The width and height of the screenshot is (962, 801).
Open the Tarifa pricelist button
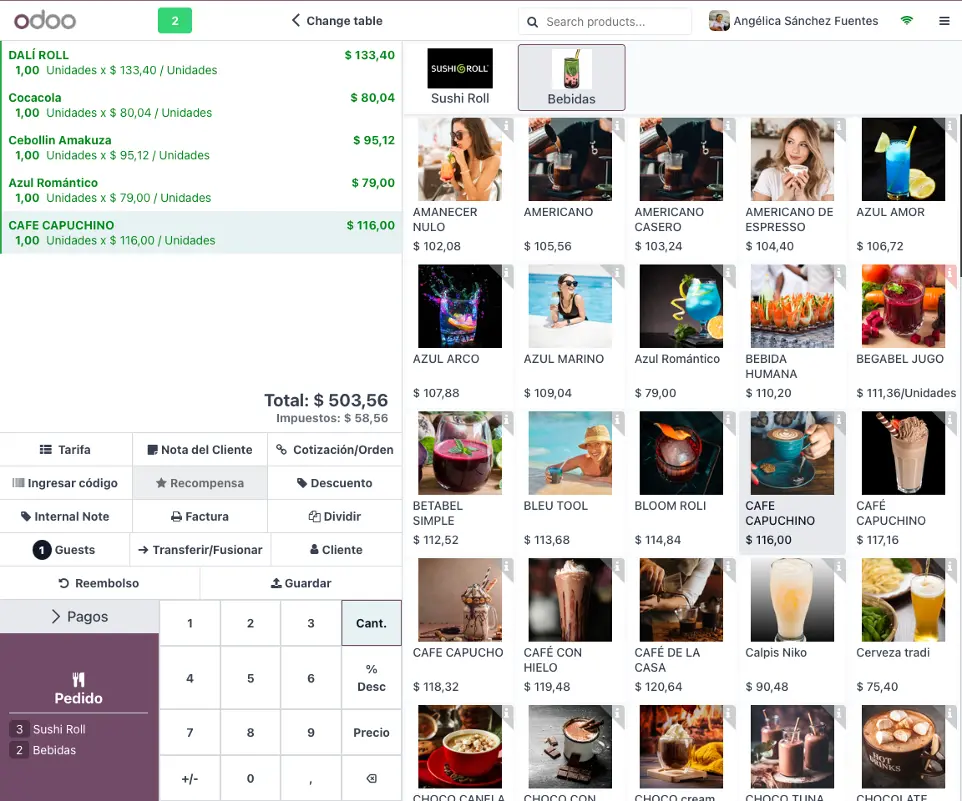66,450
